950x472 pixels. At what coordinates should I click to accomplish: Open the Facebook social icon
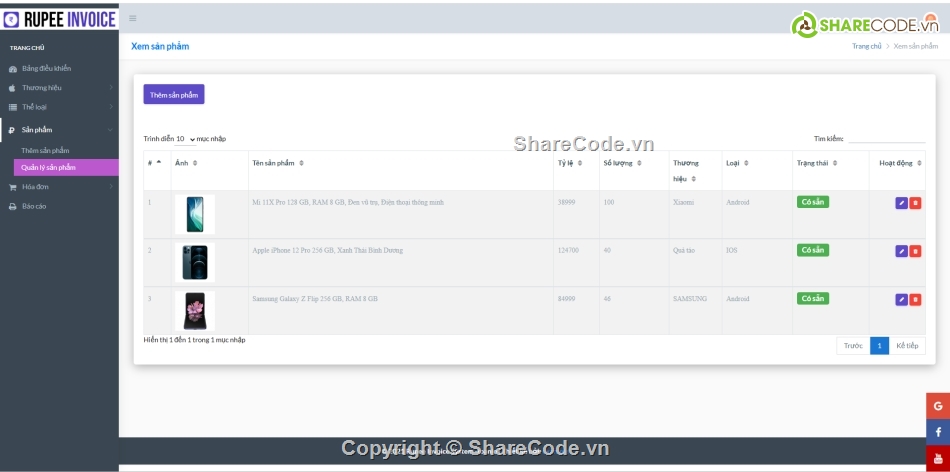[x=938, y=432]
